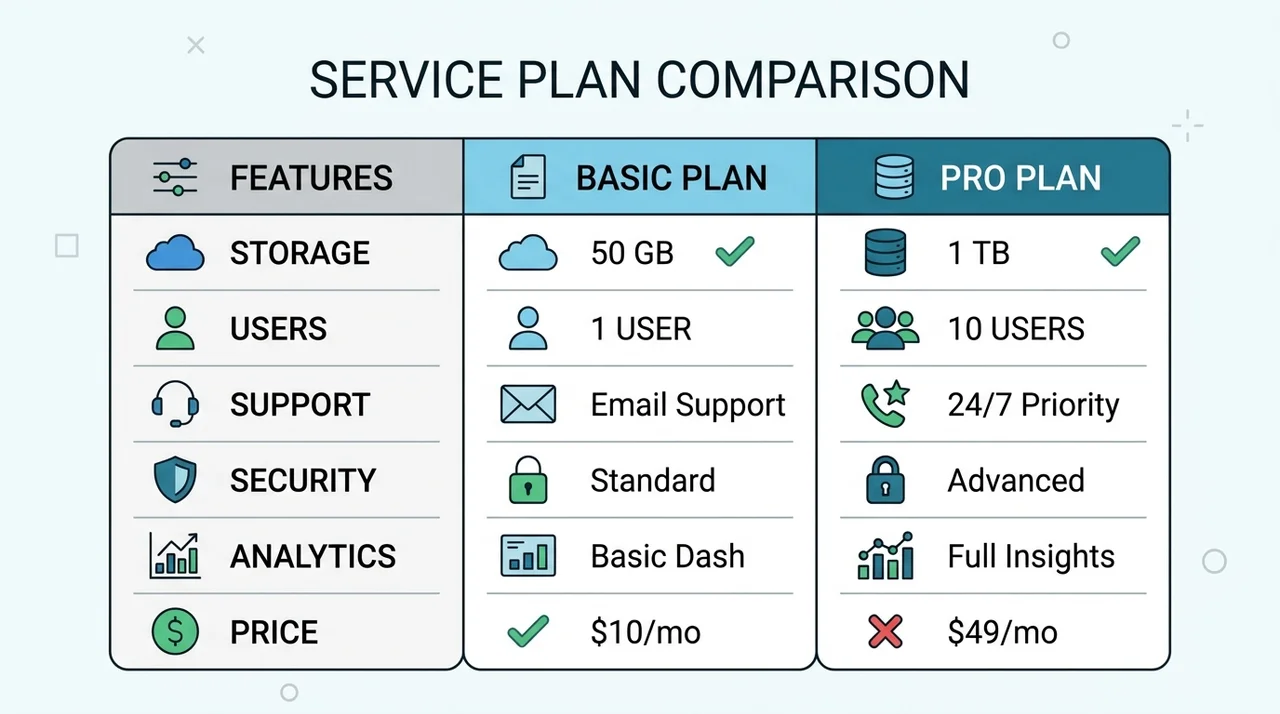Click the document icon beside BASIC PLAN
This screenshot has height=714, width=1280.
click(x=527, y=178)
